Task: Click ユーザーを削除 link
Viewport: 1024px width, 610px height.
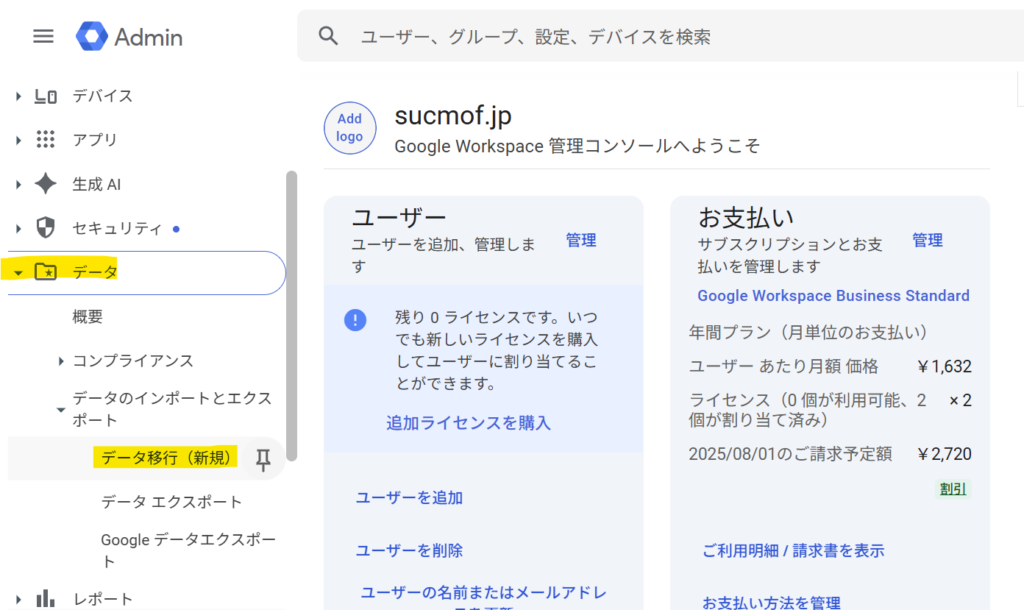Action: 409,551
